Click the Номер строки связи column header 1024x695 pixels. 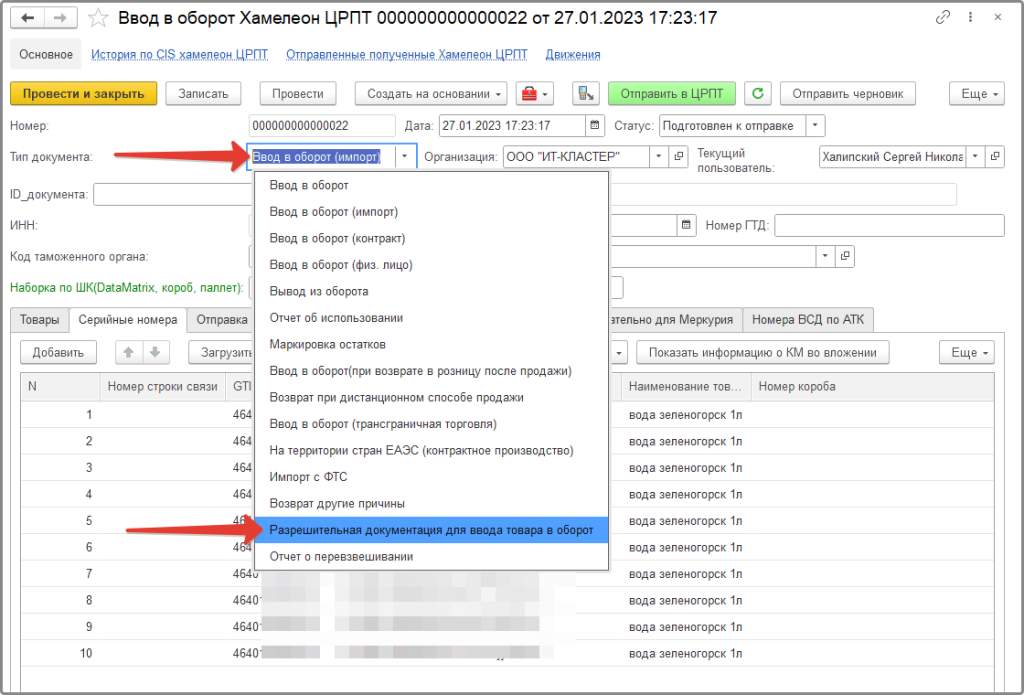pyautogui.click(x=162, y=387)
